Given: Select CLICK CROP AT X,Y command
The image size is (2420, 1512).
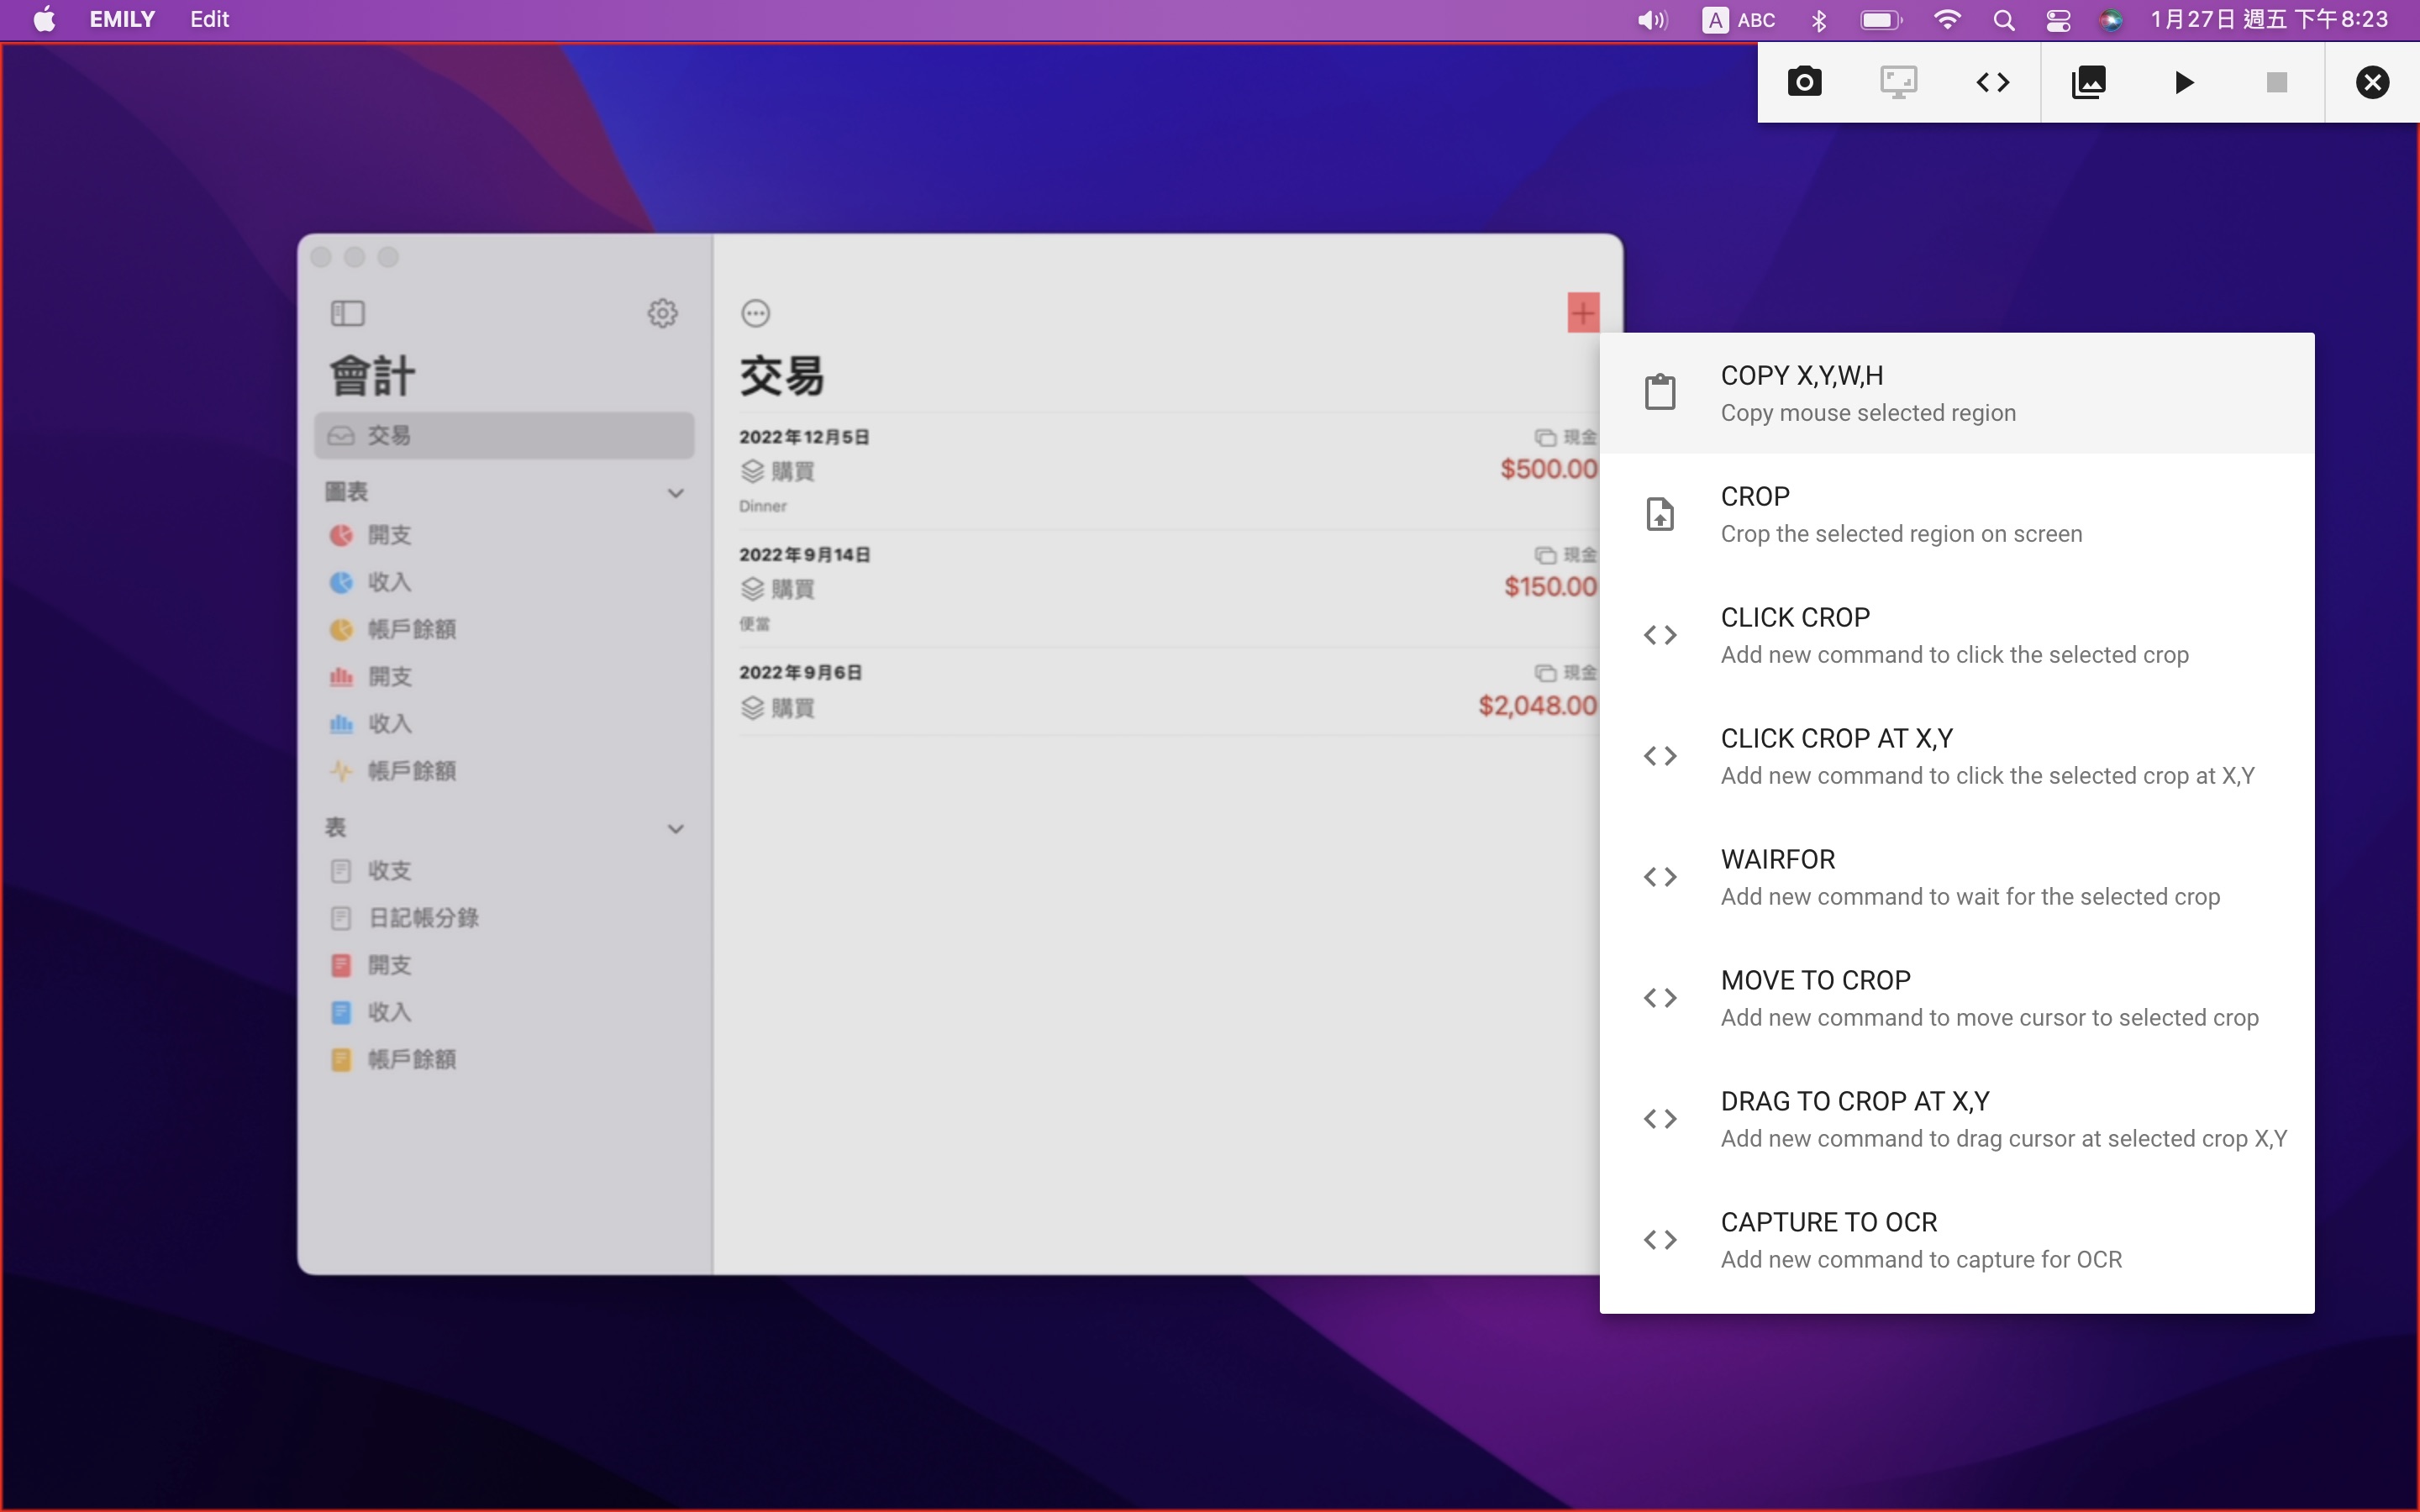Looking at the screenshot, I should (1956, 756).
